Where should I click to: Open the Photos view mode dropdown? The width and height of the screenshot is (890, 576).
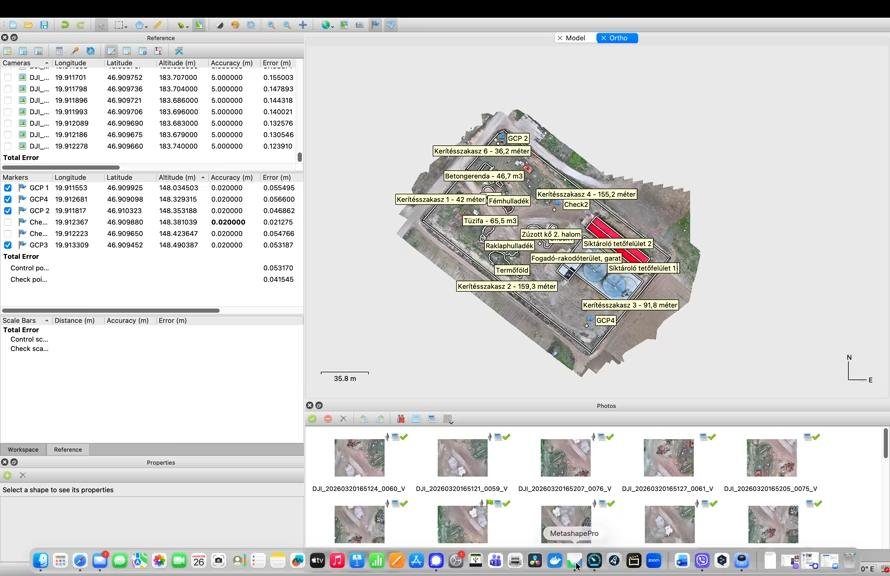(x=448, y=419)
